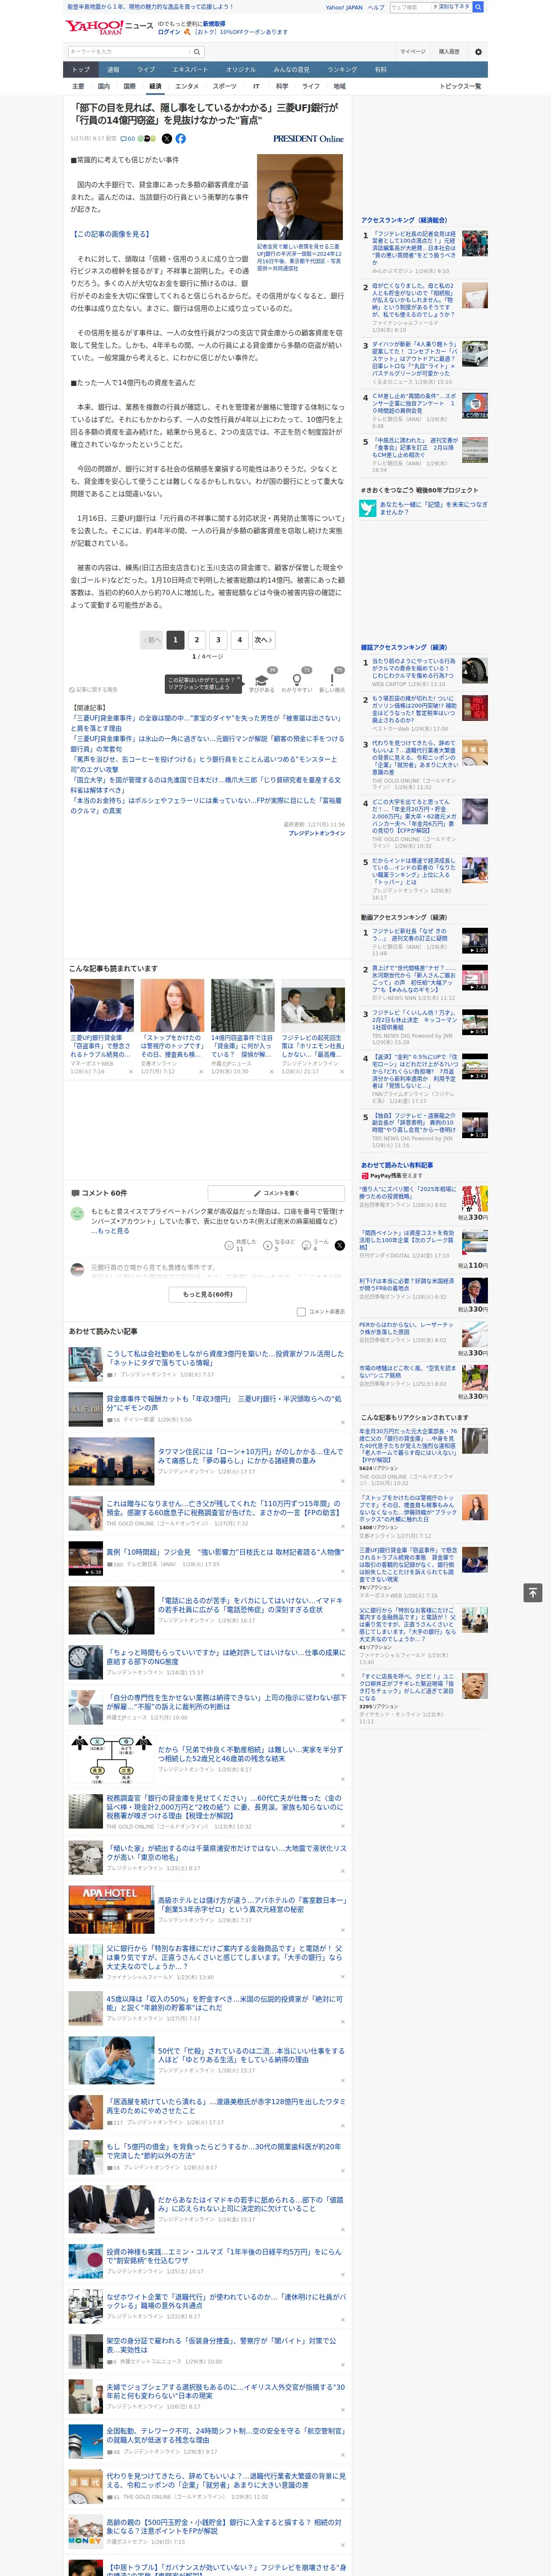Share first comment on X
Image resolution: width=551 pixels, height=2576 pixels.
(x=339, y=1245)
